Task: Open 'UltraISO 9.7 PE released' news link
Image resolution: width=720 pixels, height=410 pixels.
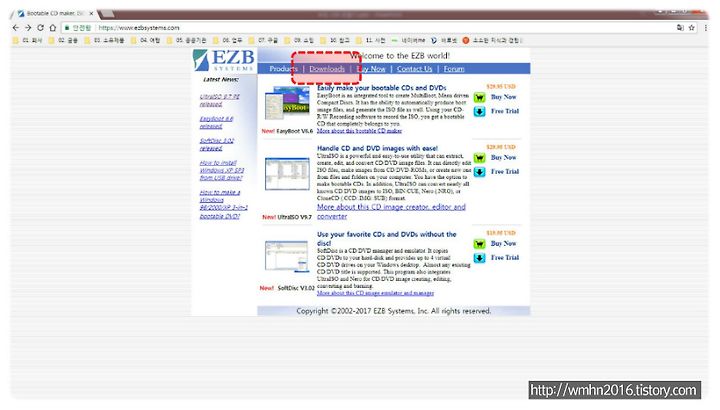Action: tap(219, 101)
